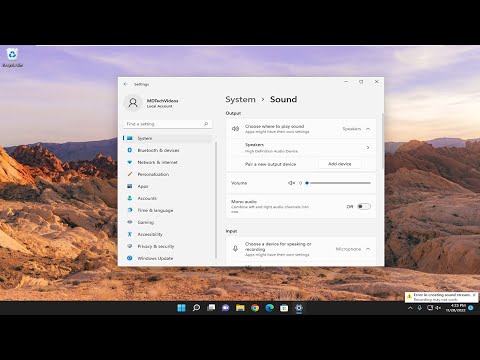Screen dimensions: 480x360
Task: Open the blue notification badge in the tray
Action: pyautogui.click(x=471, y=308)
